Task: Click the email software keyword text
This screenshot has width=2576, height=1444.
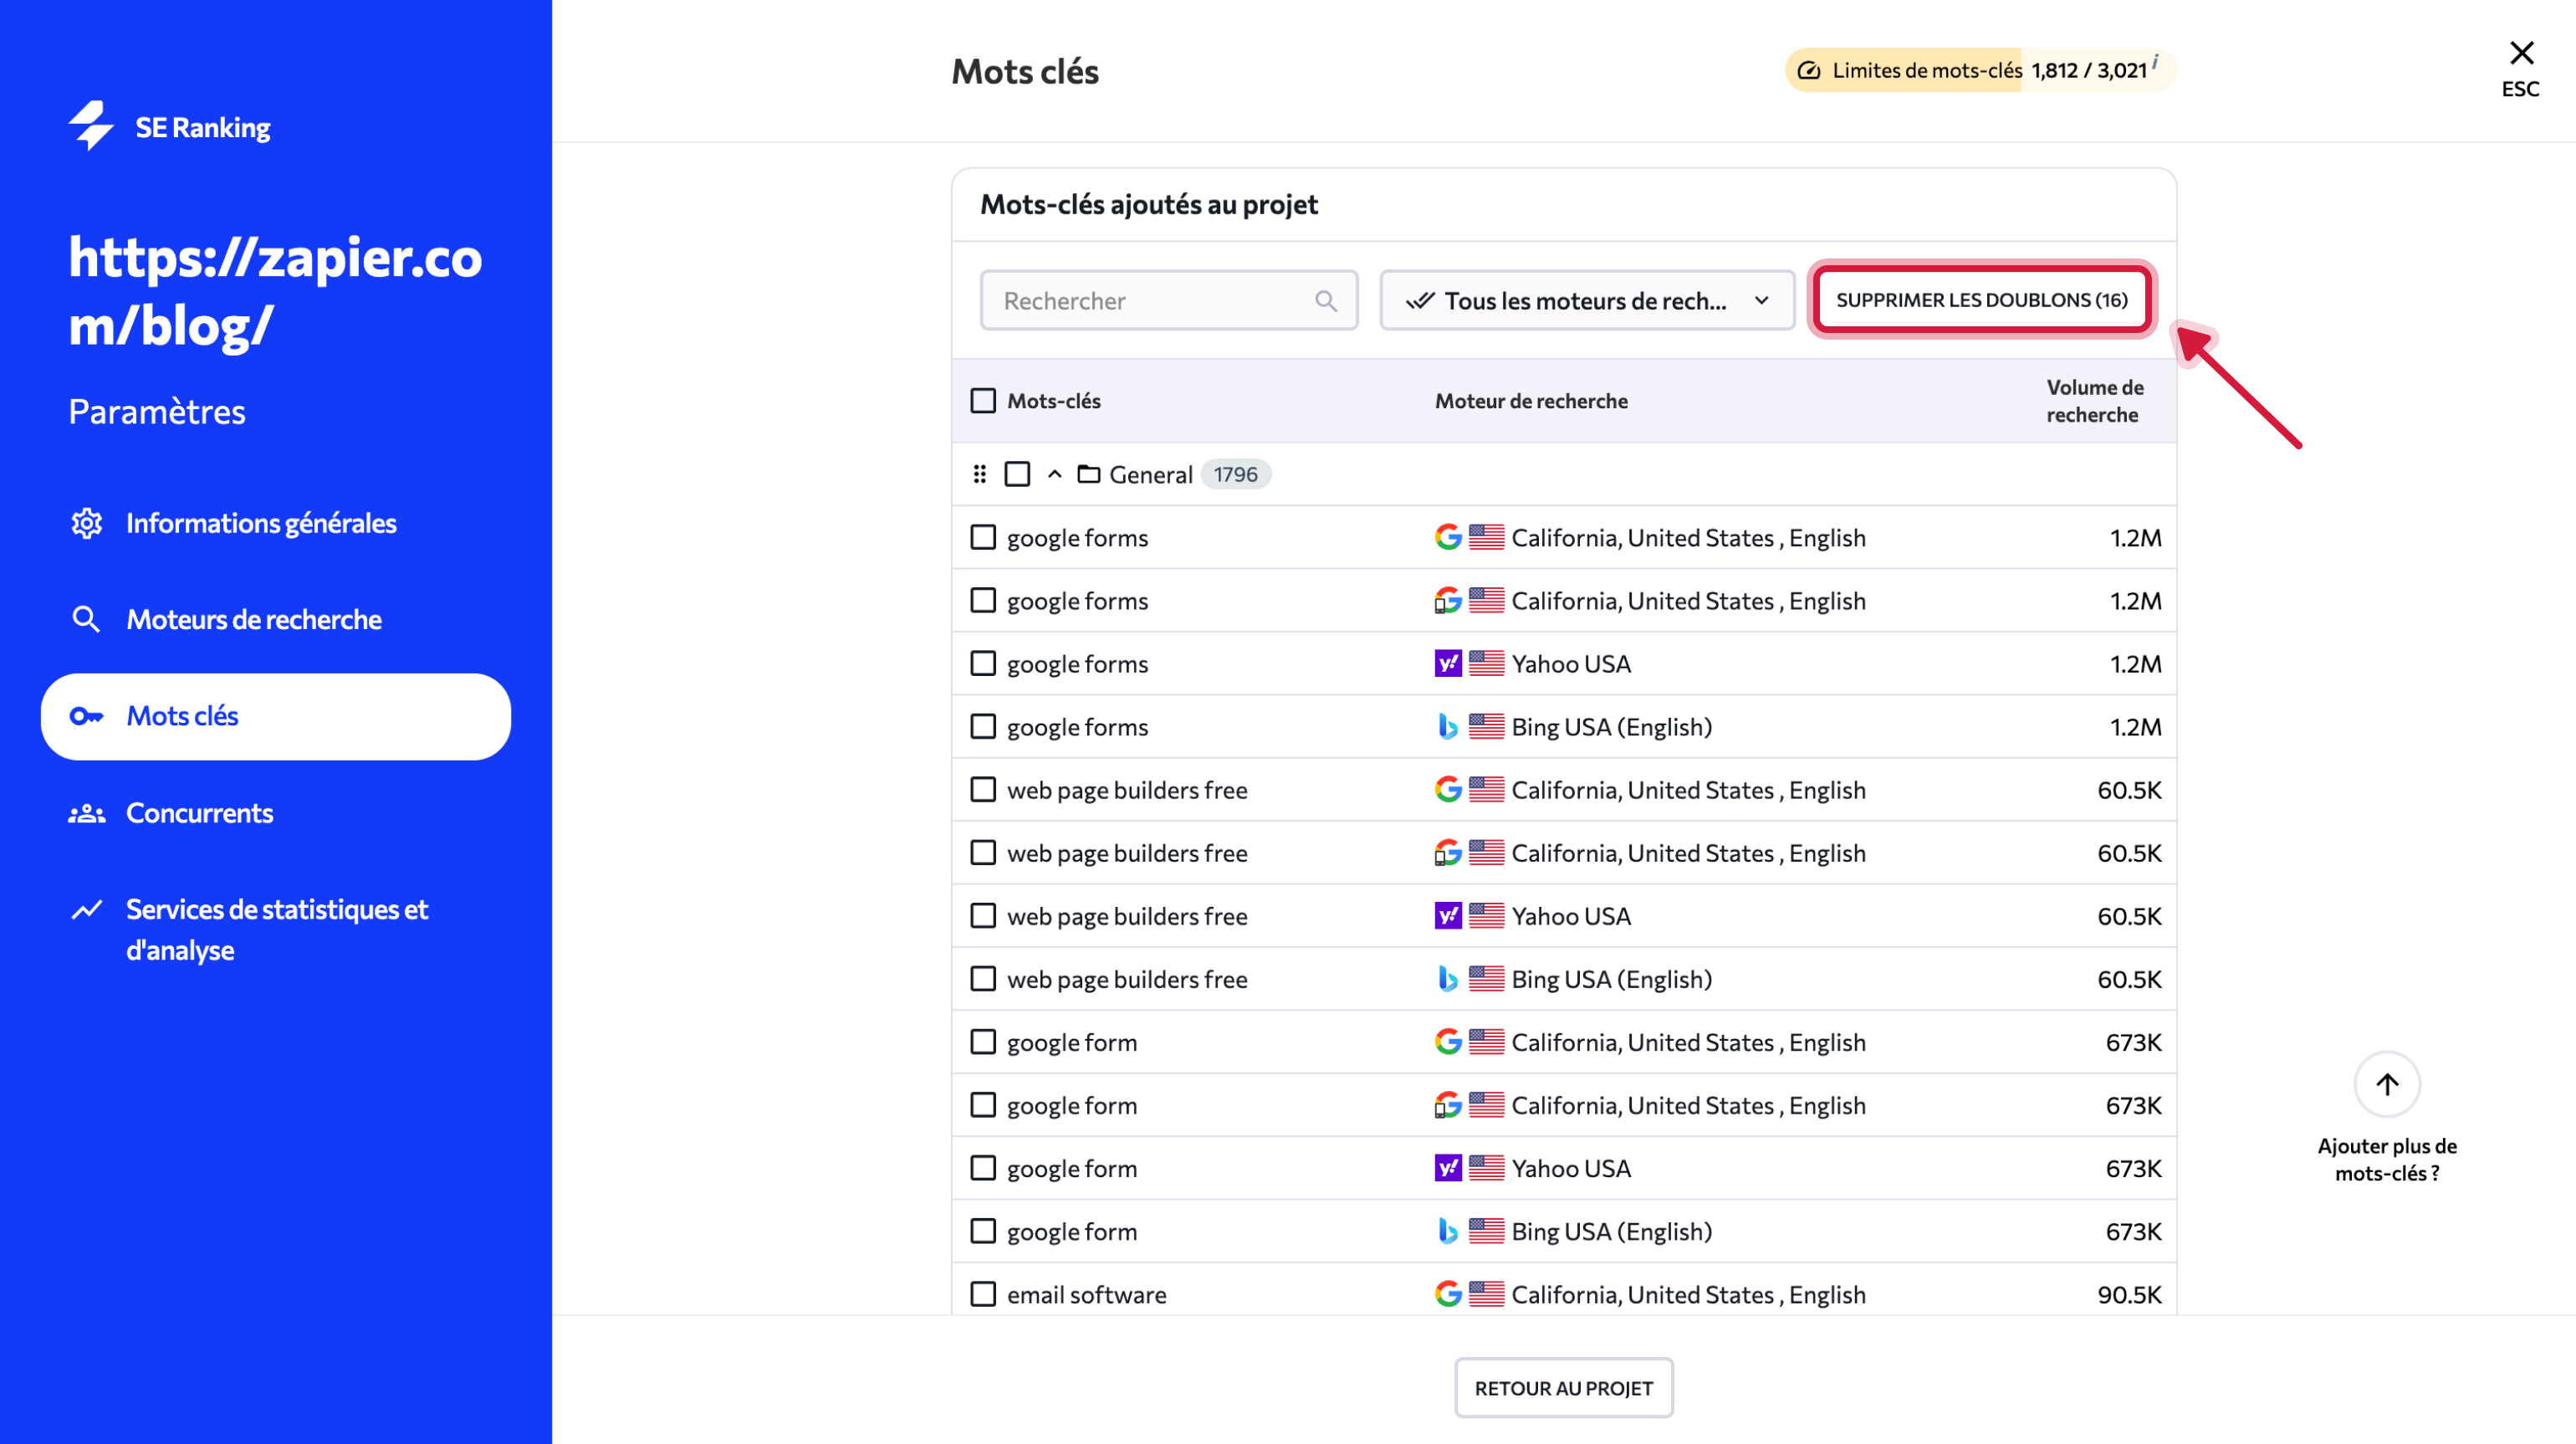Action: click(1086, 1294)
